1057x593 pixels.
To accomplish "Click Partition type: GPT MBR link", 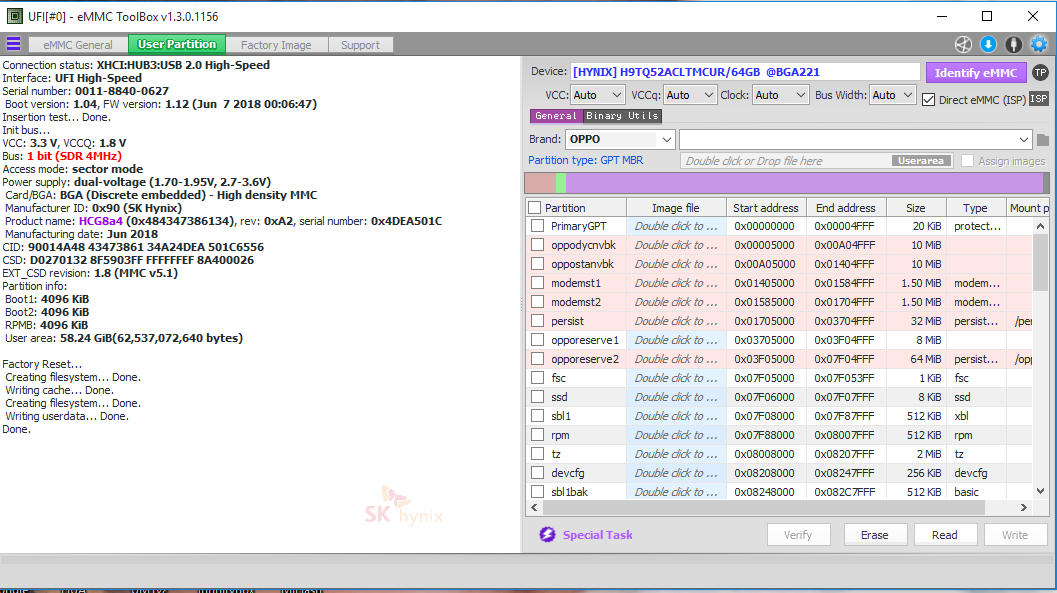I will 585,160.
